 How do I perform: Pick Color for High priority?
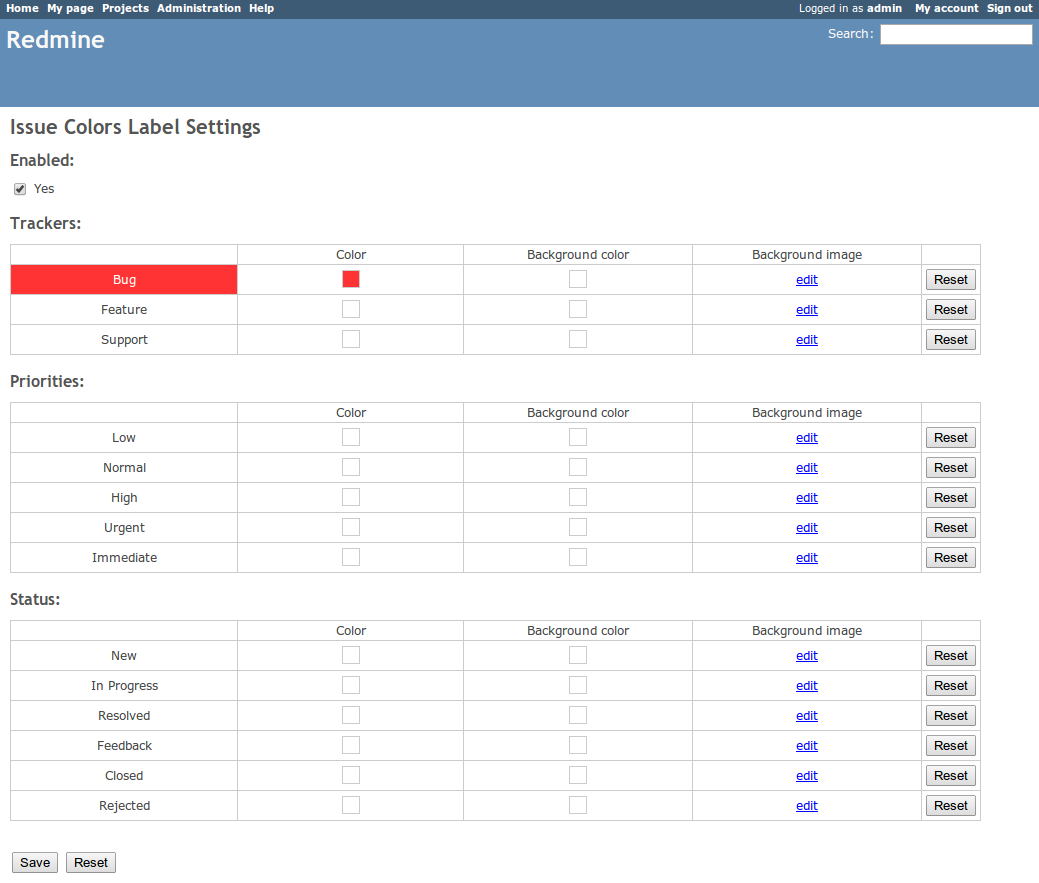tap(351, 497)
